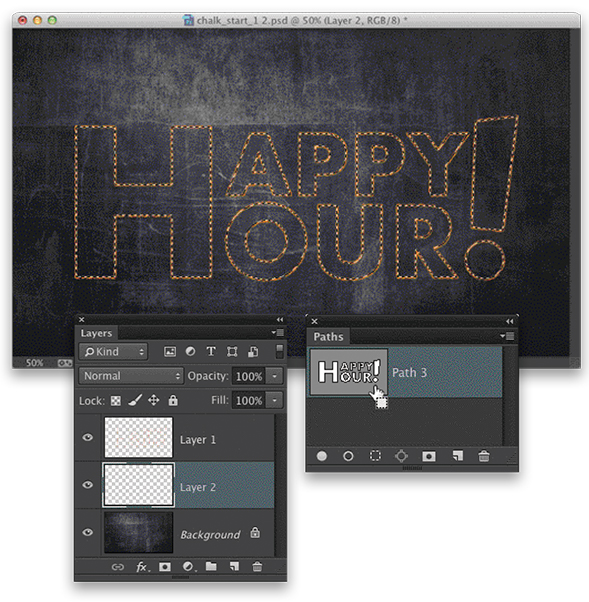This screenshot has width=589, height=602.
Task: Open the Layers panel flyout menu
Action: pos(278,332)
